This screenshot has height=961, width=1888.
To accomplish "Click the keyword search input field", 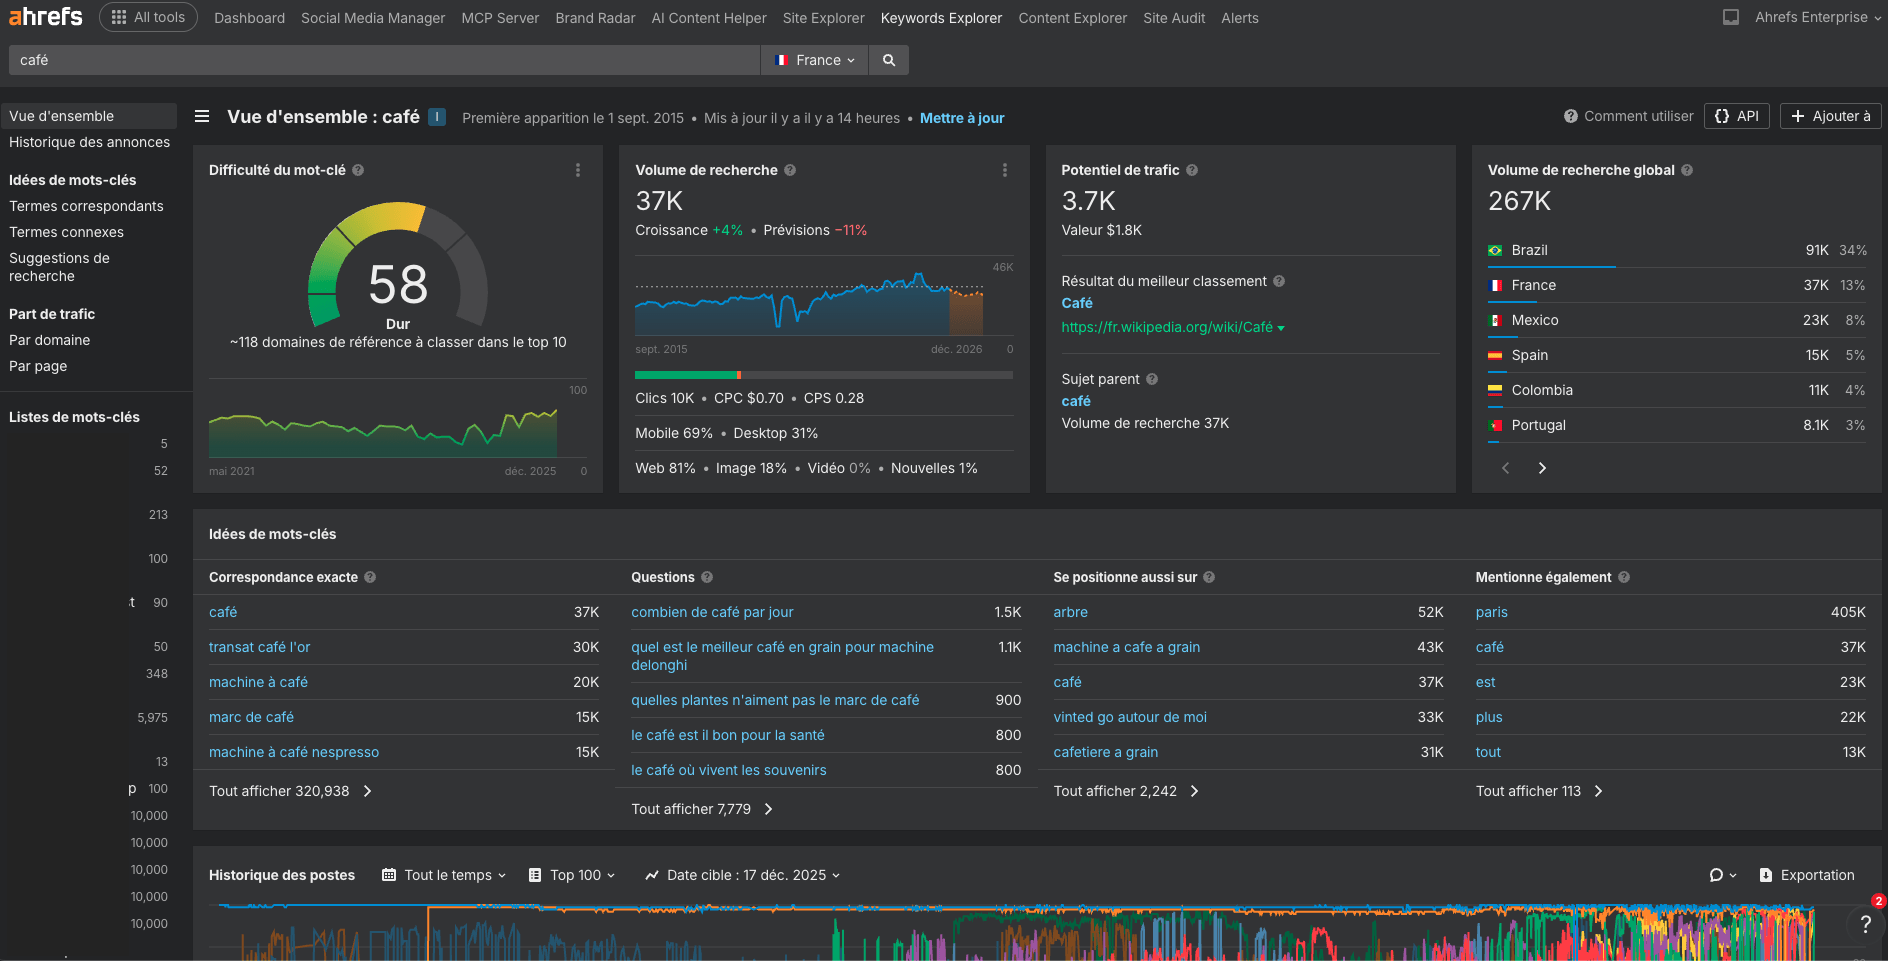I will click(x=385, y=60).
